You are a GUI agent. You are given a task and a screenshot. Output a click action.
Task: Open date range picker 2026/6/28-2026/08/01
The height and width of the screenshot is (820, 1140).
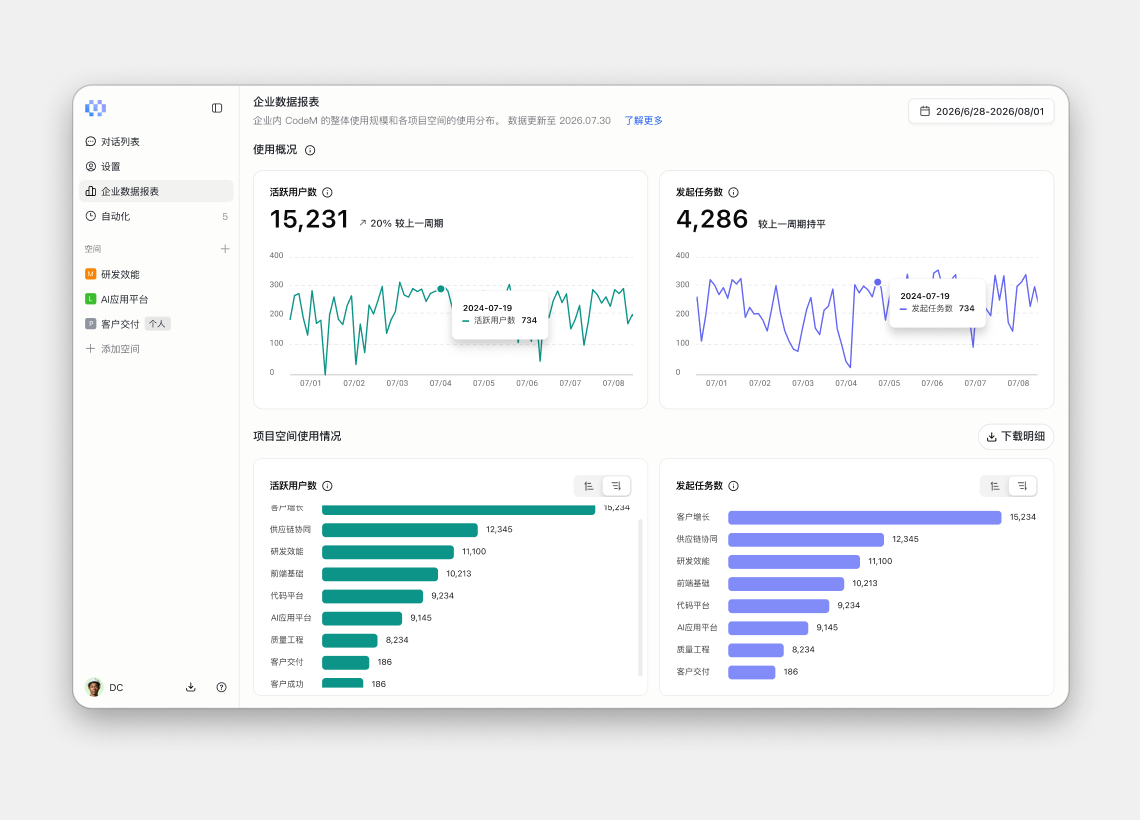click(x=981, y=111)
